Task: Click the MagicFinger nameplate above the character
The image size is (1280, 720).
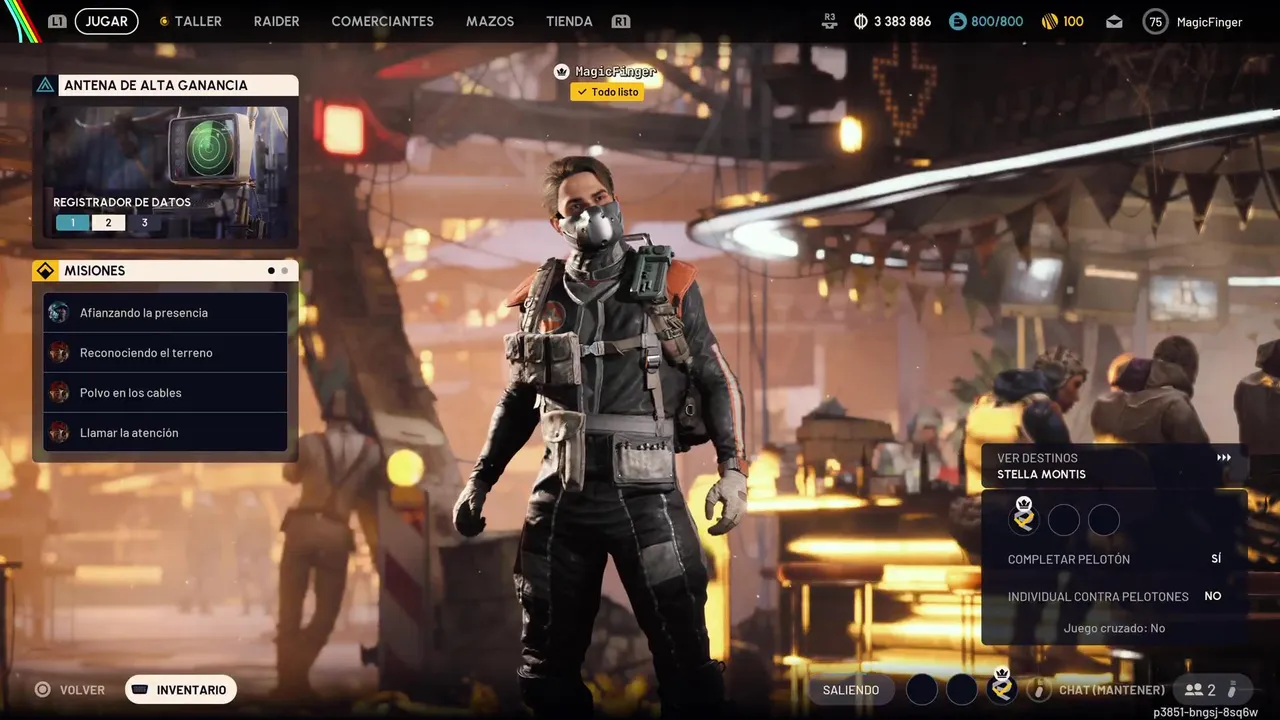Action: click(x=615, y=71)
